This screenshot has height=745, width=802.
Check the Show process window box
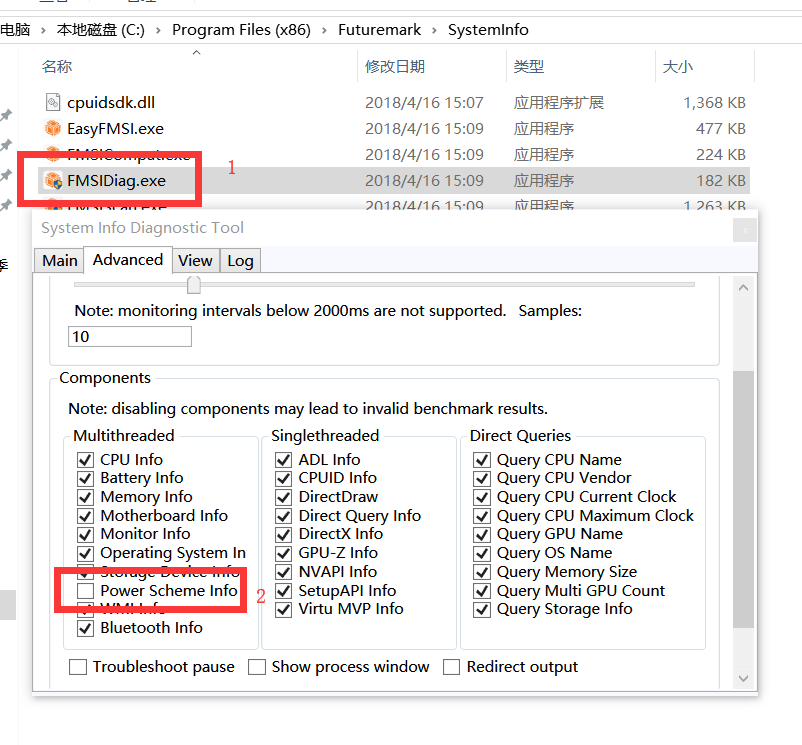[x=257, y=667]
